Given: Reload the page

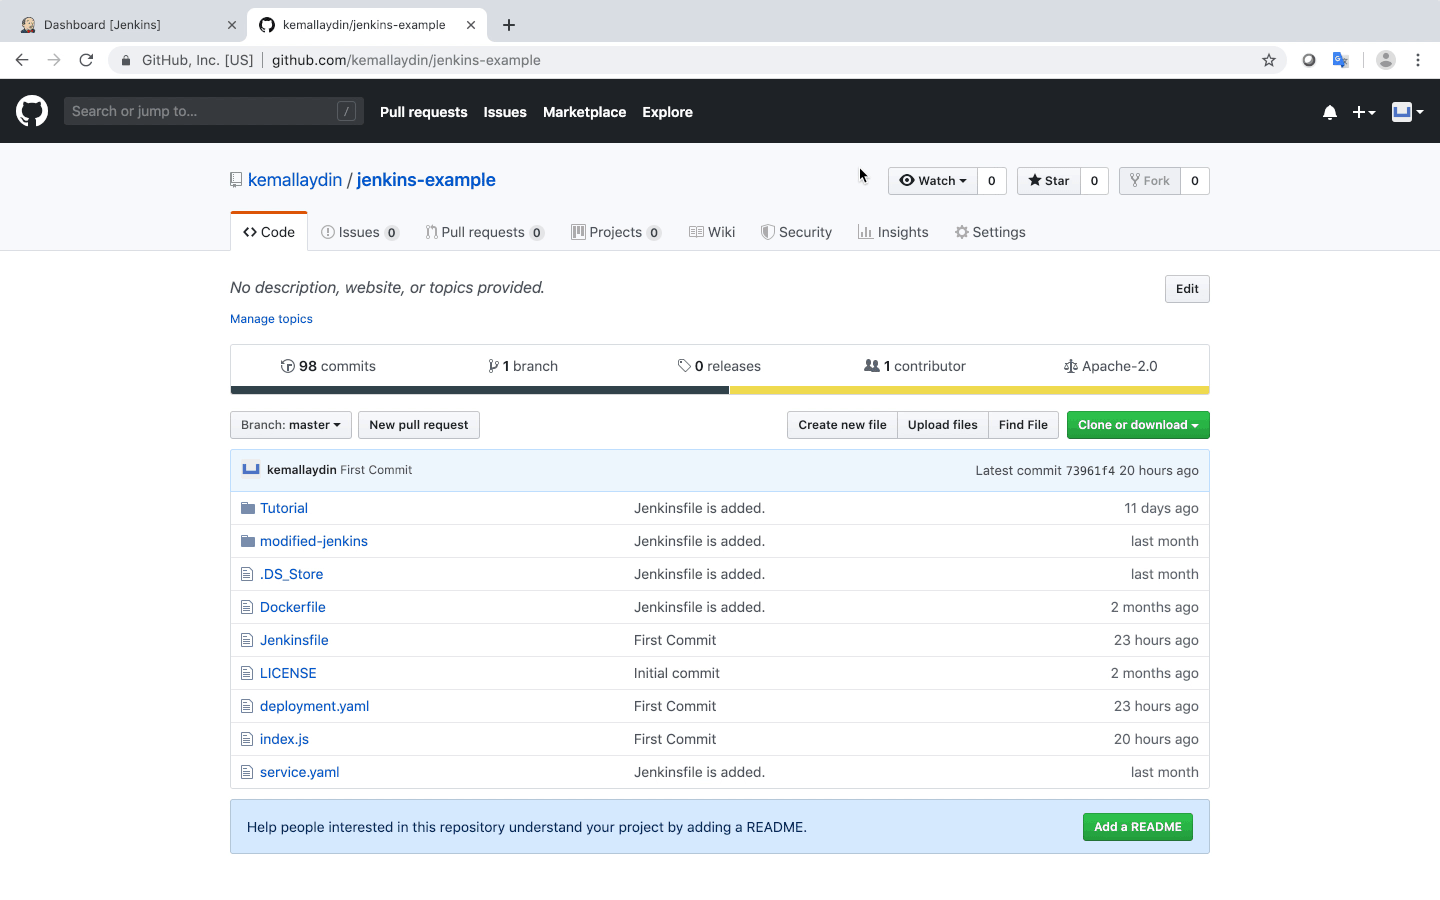Looking at the screenshot, I should (x=86, y=60).
